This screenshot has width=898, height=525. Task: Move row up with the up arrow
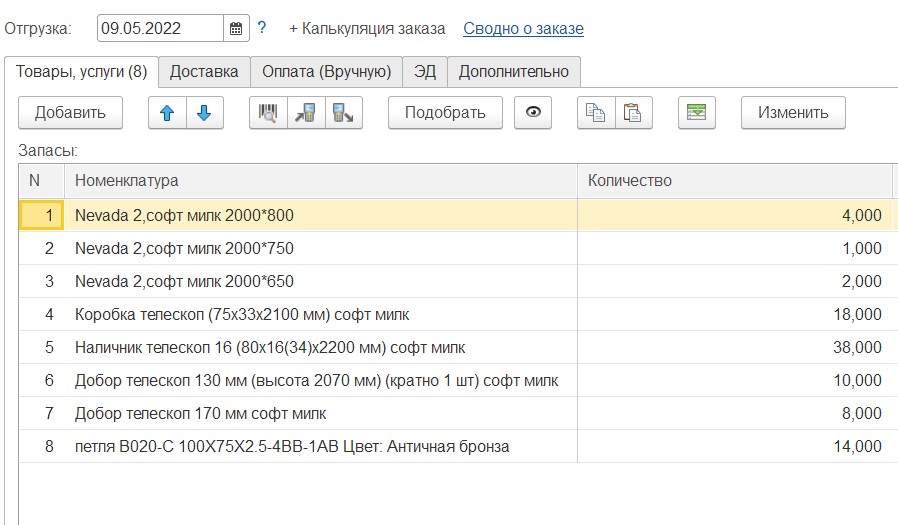click(167, 113)
